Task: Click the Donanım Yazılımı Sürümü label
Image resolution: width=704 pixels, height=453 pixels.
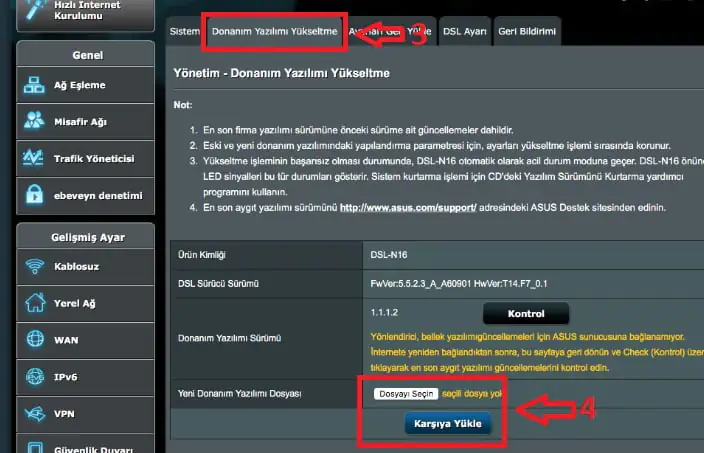Action: (229, 338)
